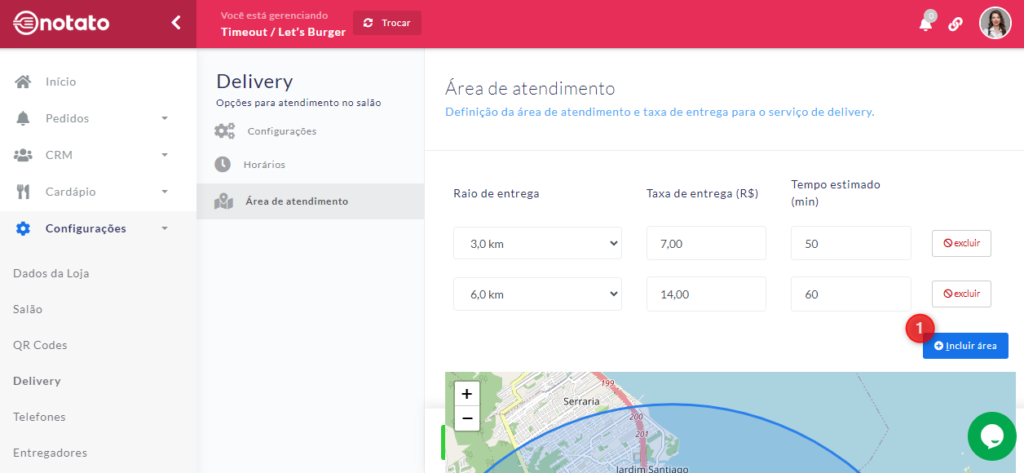1024x473 pixels.
Task: Zoom out on the map
Action: click(x=466, y=418)
